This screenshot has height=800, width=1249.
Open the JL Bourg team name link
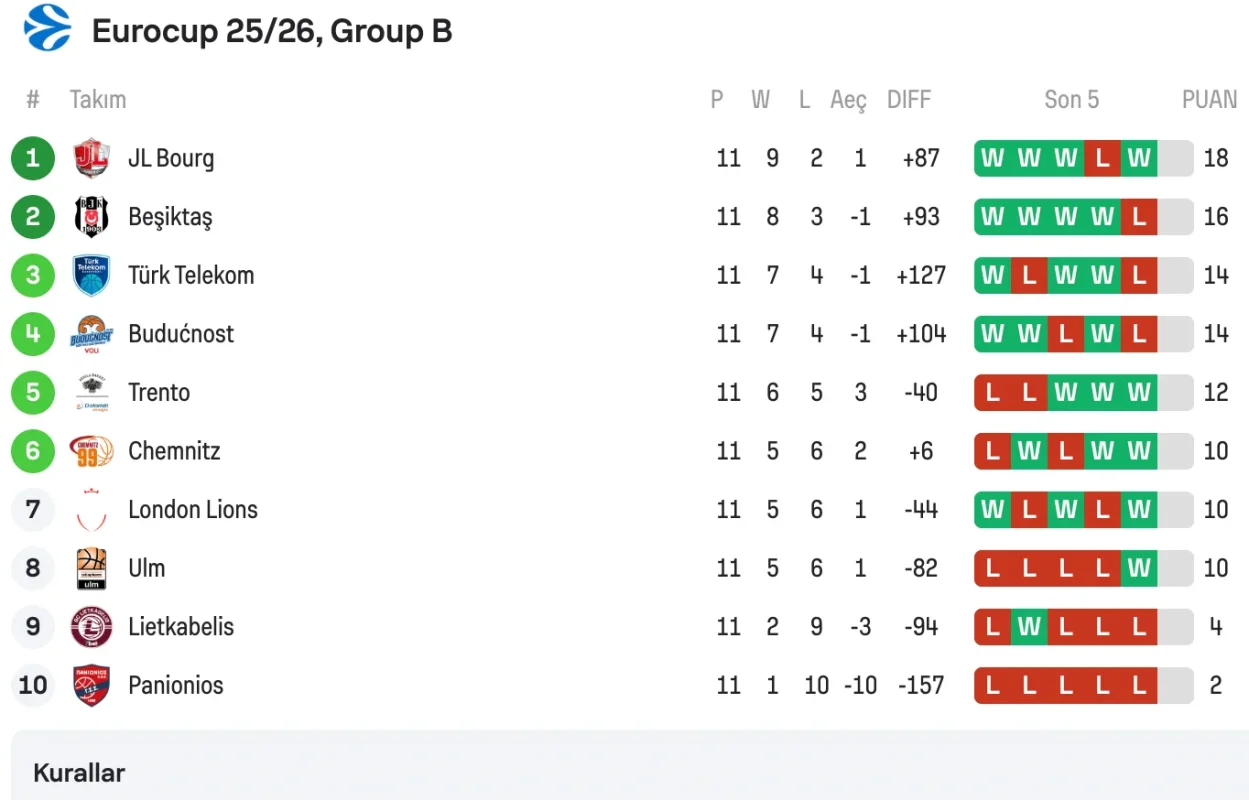(171, 158)
